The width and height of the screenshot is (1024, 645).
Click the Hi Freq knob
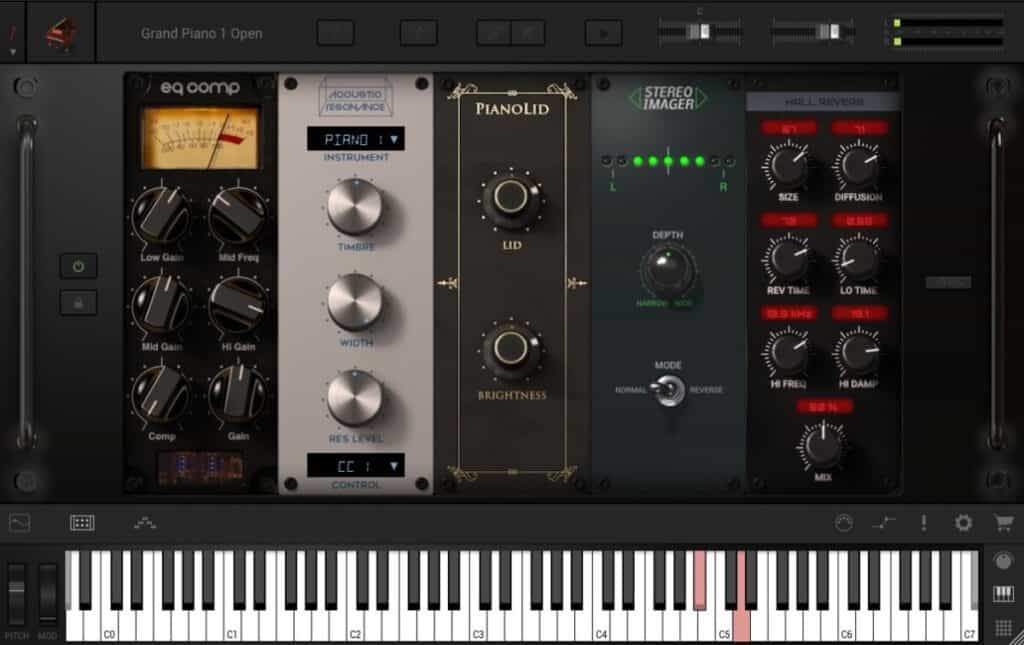click(x=788, y=352)
